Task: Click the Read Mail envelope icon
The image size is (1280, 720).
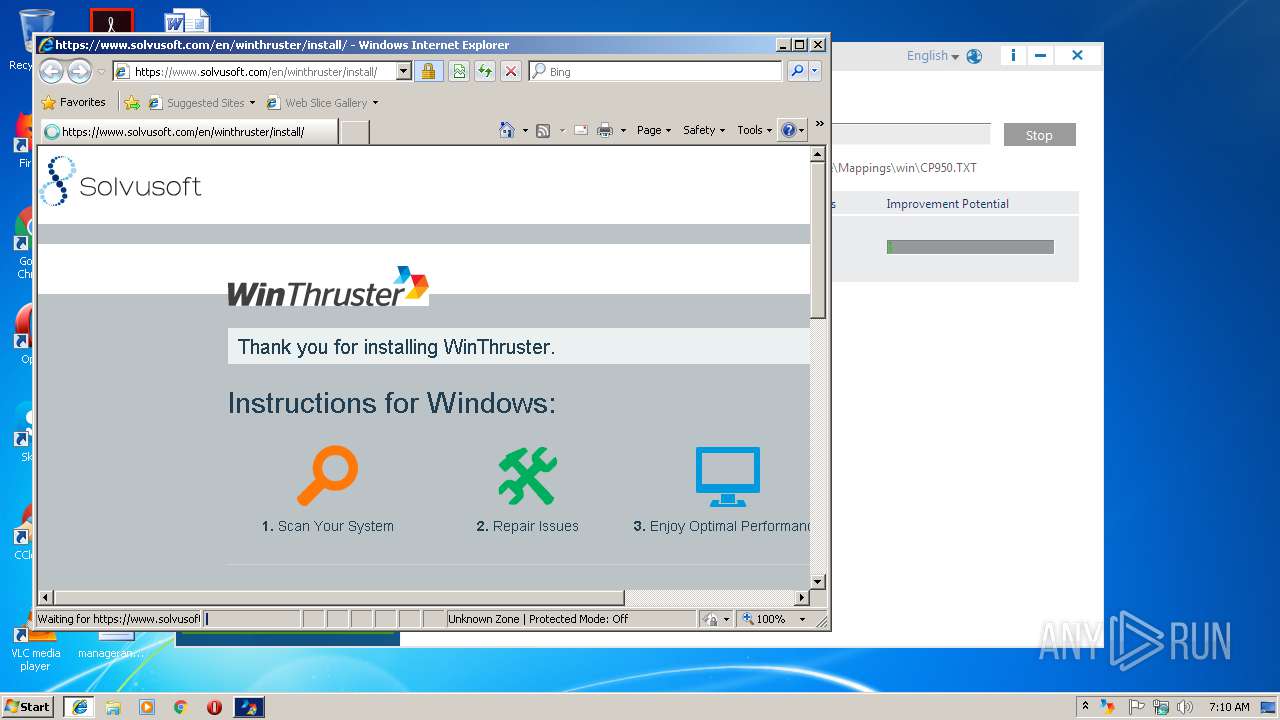Action: [581, 130]
